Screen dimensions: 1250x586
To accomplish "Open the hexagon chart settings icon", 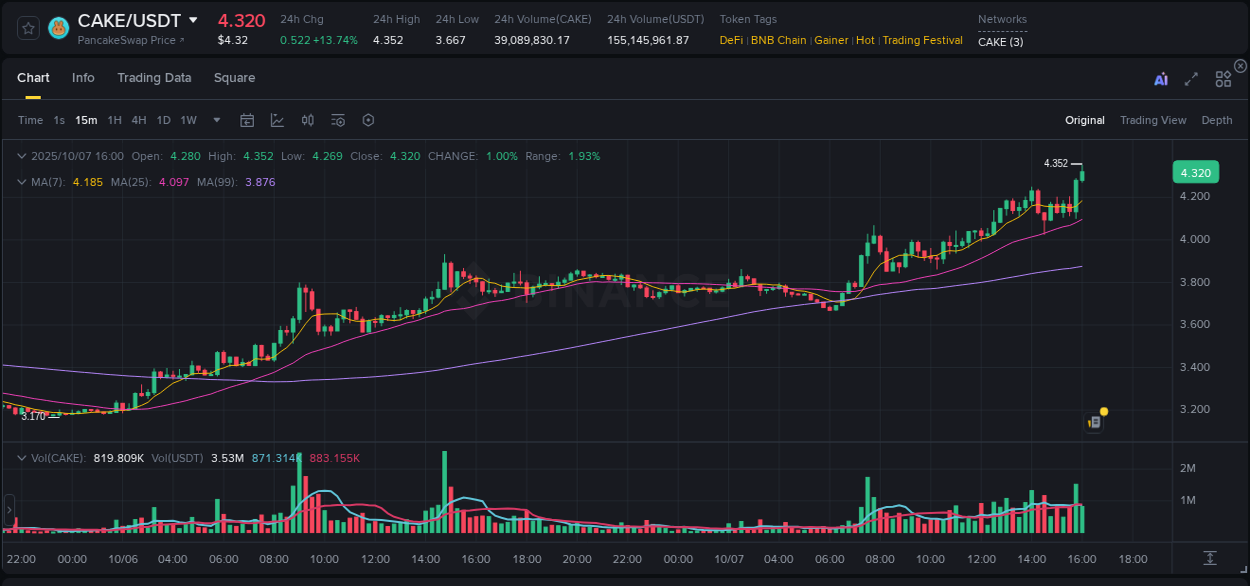I will pos(367,120).
